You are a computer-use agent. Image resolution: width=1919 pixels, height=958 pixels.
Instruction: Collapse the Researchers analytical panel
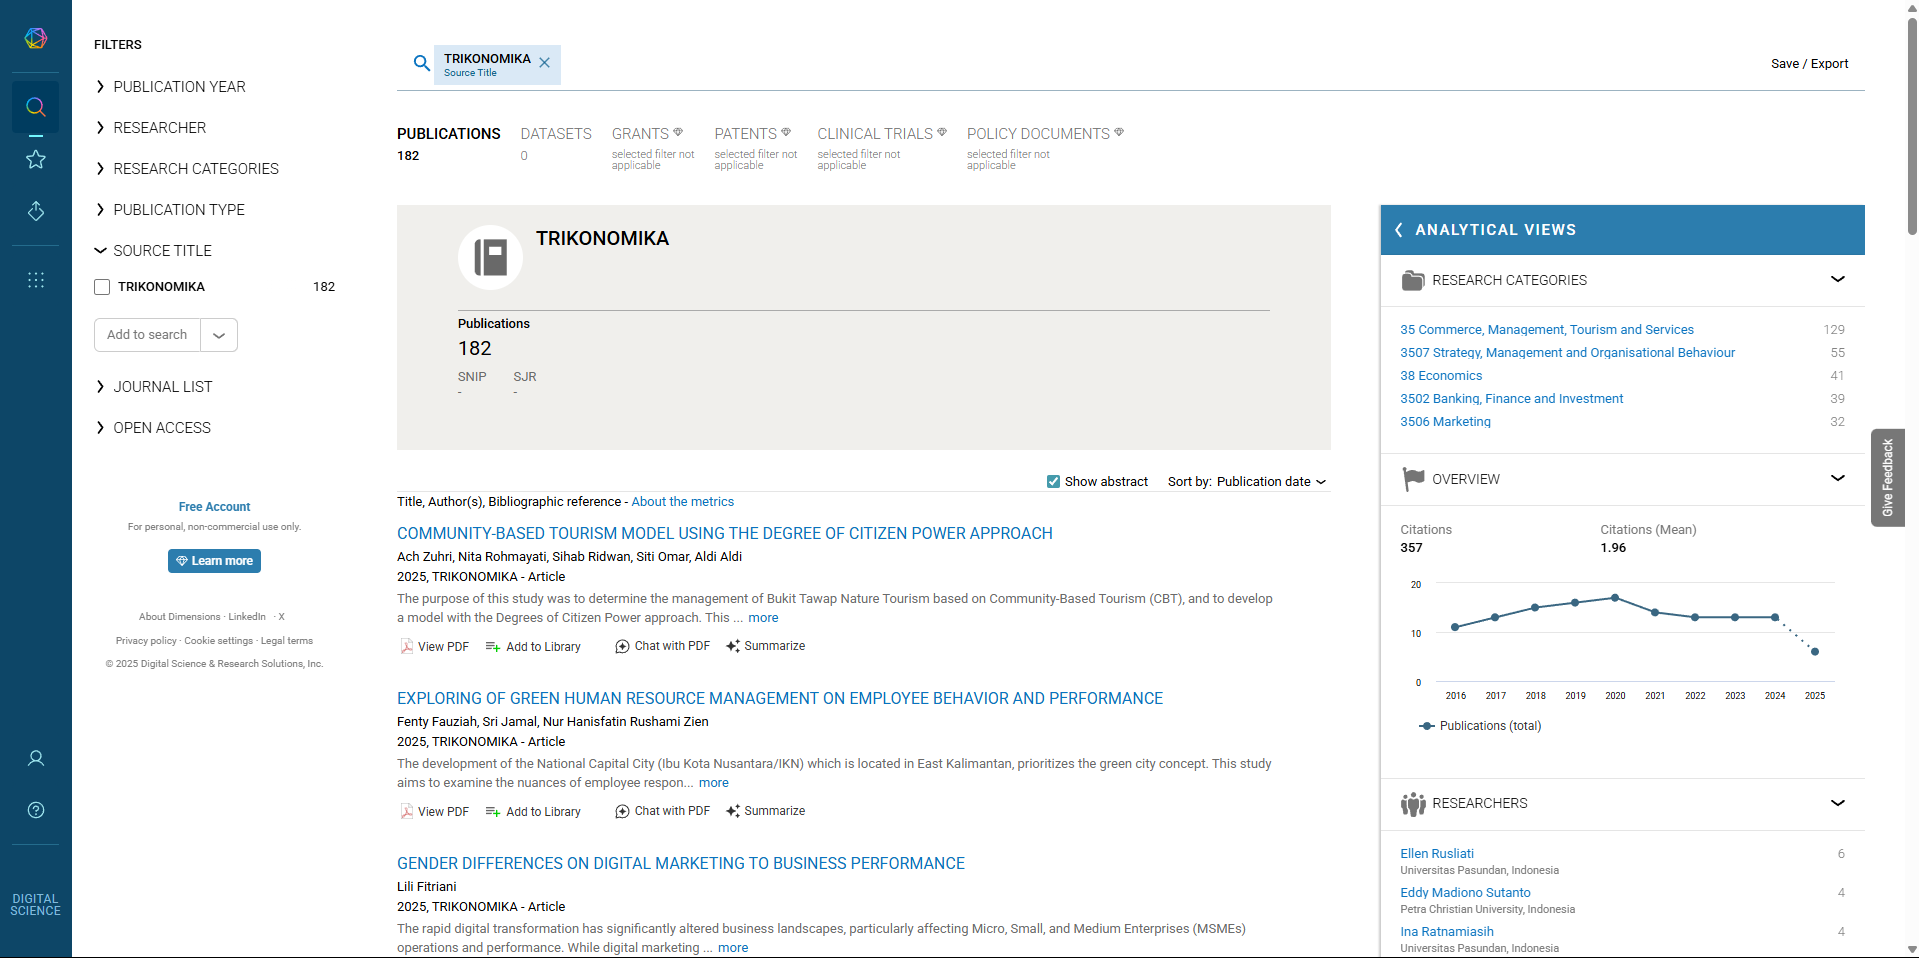[1838, 803]
